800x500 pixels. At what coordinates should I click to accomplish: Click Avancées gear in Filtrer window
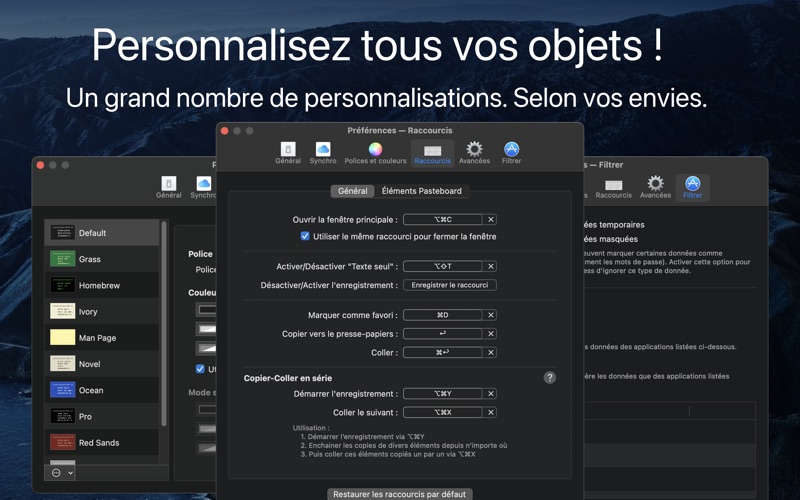coord(655,188)
